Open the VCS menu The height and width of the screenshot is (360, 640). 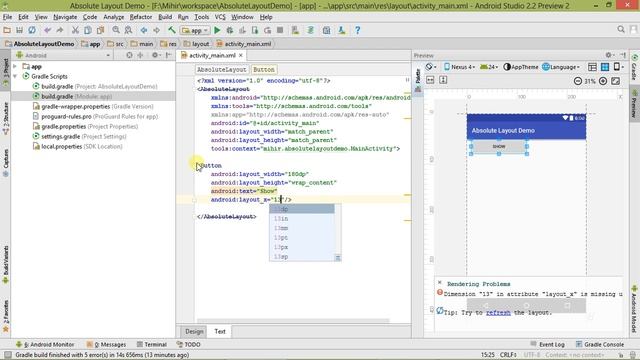click(220, 17)
